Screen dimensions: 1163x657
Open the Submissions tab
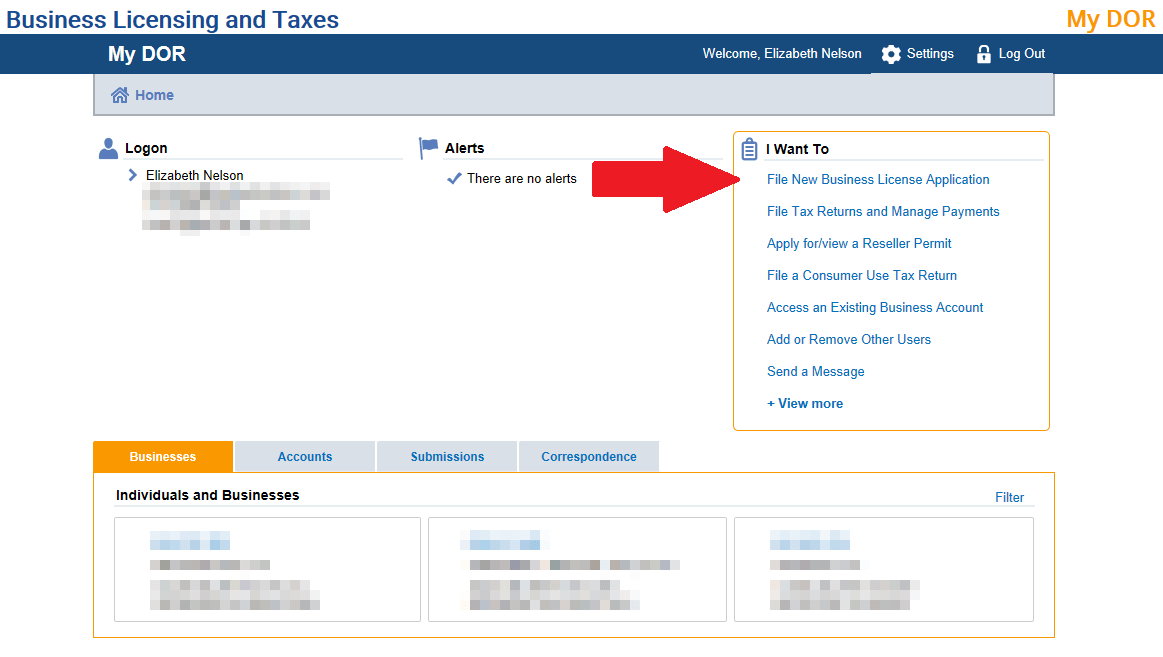pyautogui.click(x=447, y=456)
